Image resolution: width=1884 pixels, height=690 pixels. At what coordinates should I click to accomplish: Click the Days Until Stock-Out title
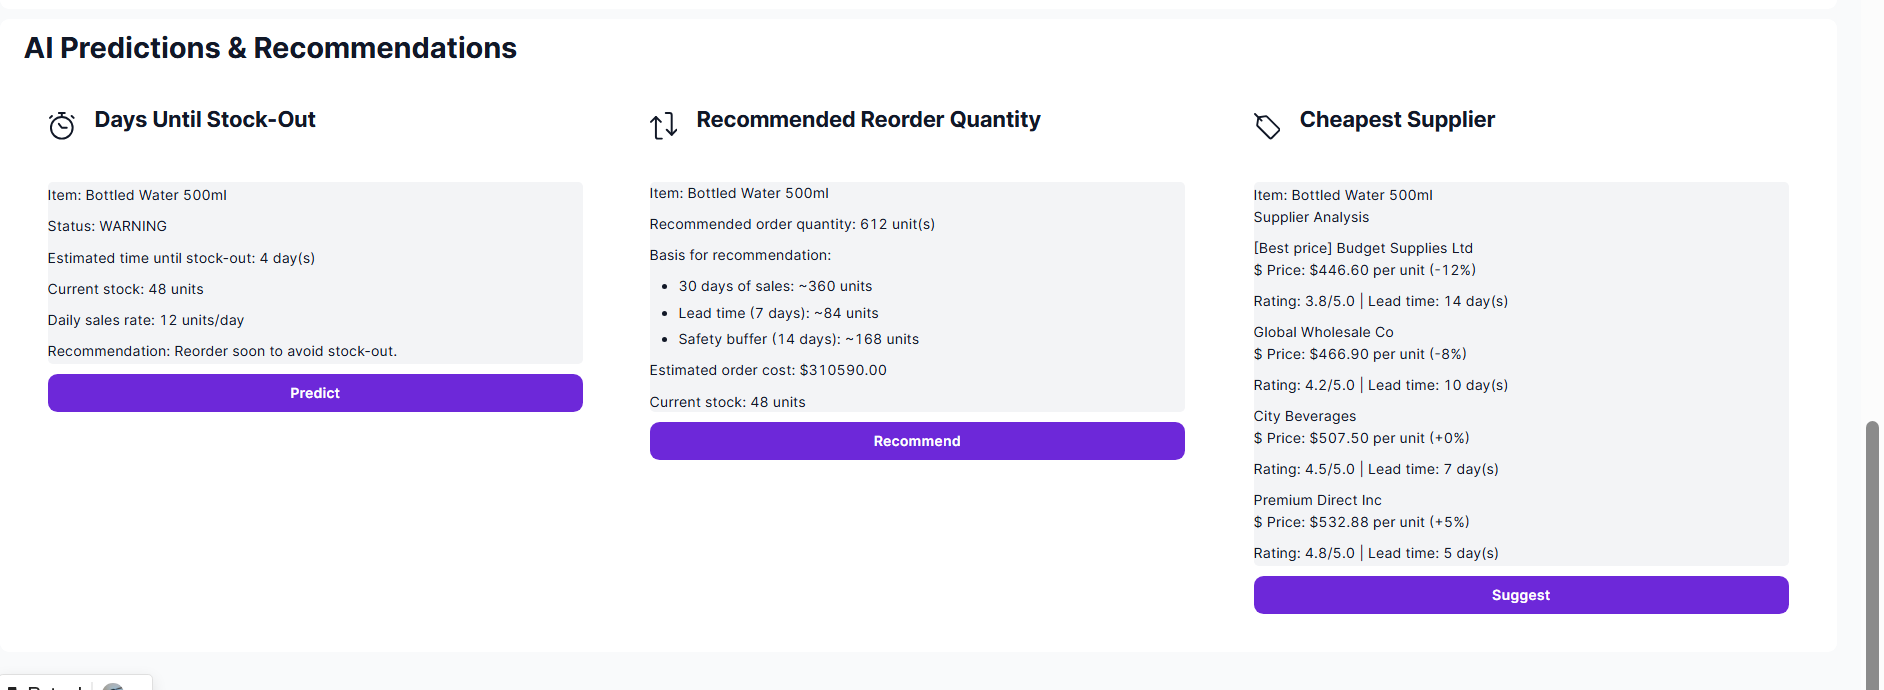pos(205,120)
